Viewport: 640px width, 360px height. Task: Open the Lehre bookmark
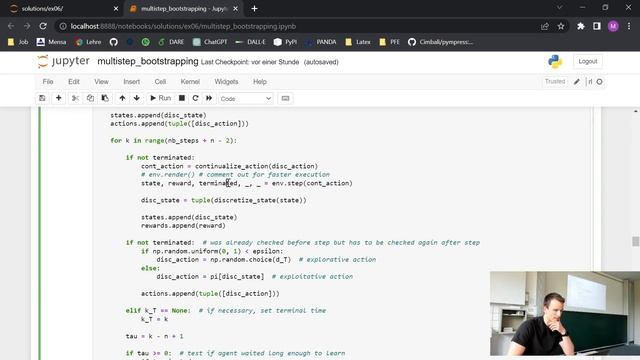click(88, 42)
